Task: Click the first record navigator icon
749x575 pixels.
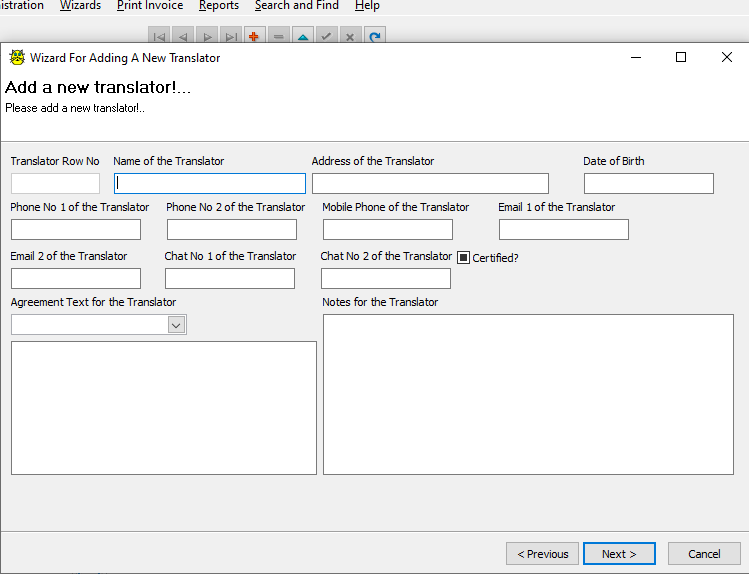Action: (160, 36)
